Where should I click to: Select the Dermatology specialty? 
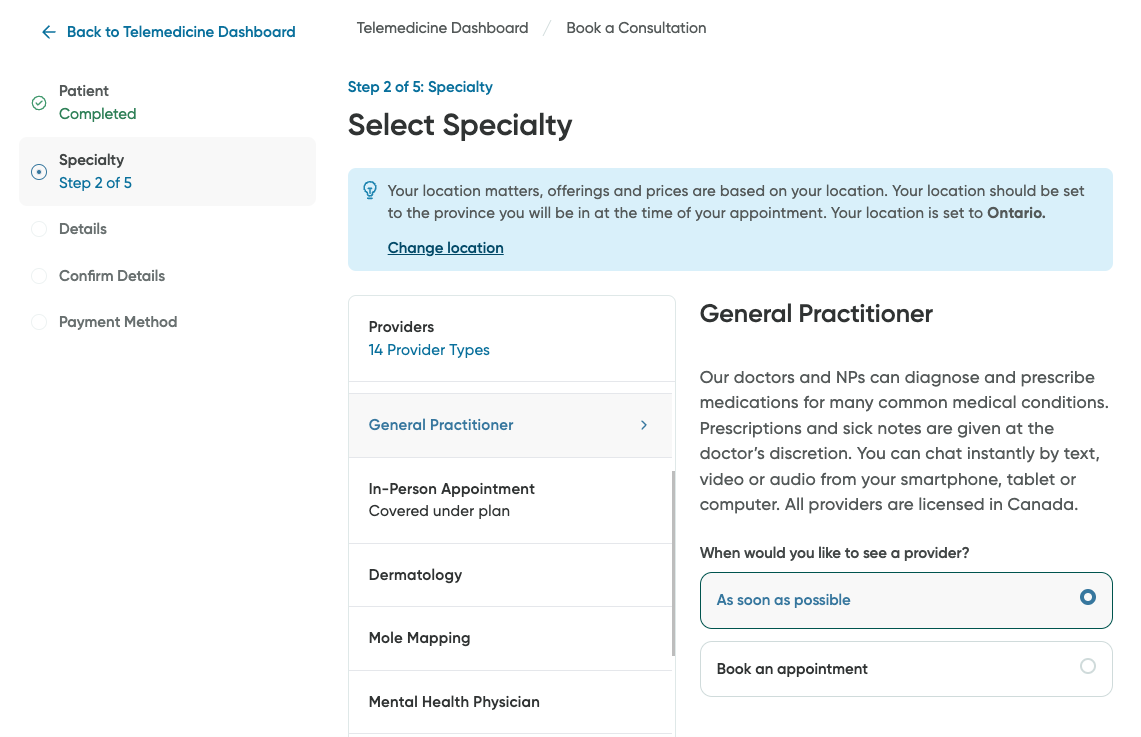(x=415, y=575)
